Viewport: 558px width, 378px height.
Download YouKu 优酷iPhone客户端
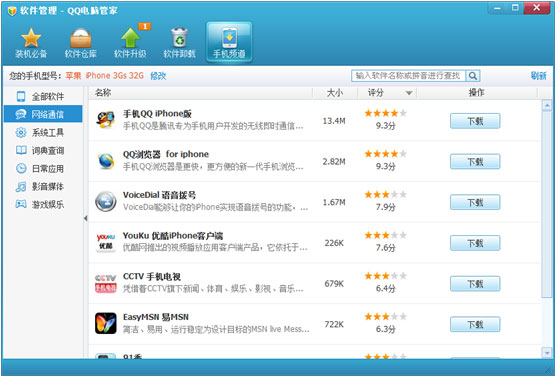coord(475,243)
